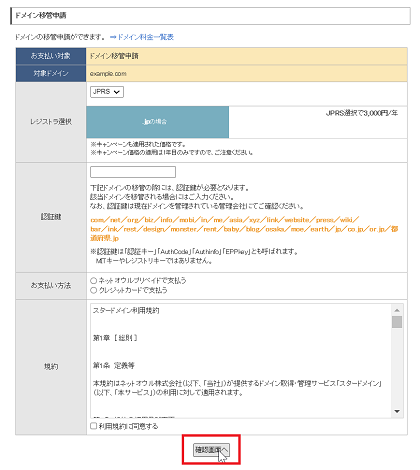Click the terms scrollbar down arrow

click(397, 411)
